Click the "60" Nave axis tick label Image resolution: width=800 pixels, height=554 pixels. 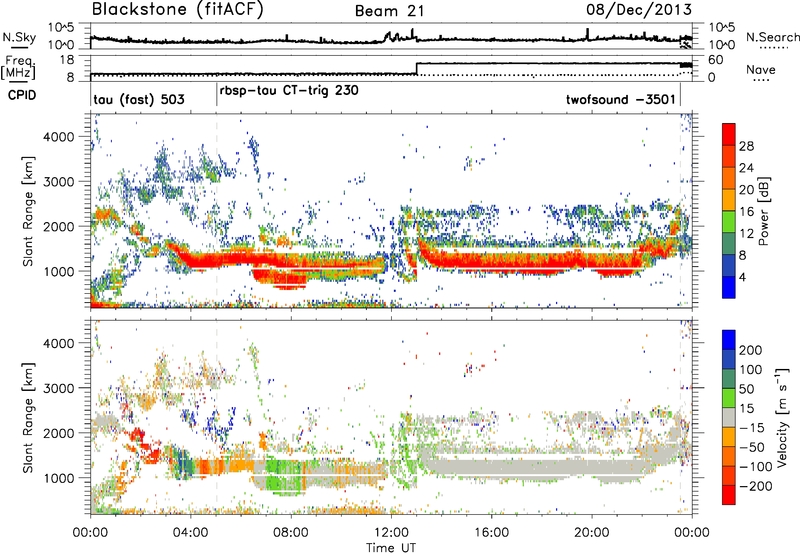pos(715,60)
